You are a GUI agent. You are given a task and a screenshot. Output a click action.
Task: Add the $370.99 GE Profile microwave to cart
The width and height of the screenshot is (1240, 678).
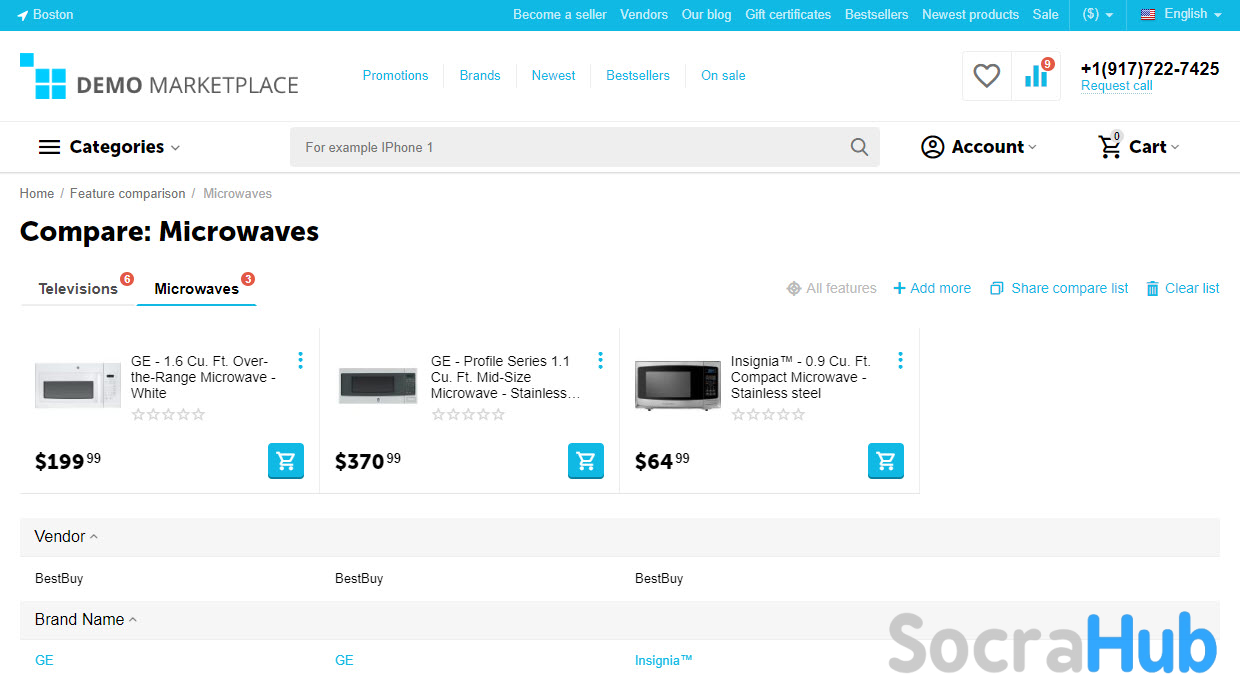(x=586, y=461)
